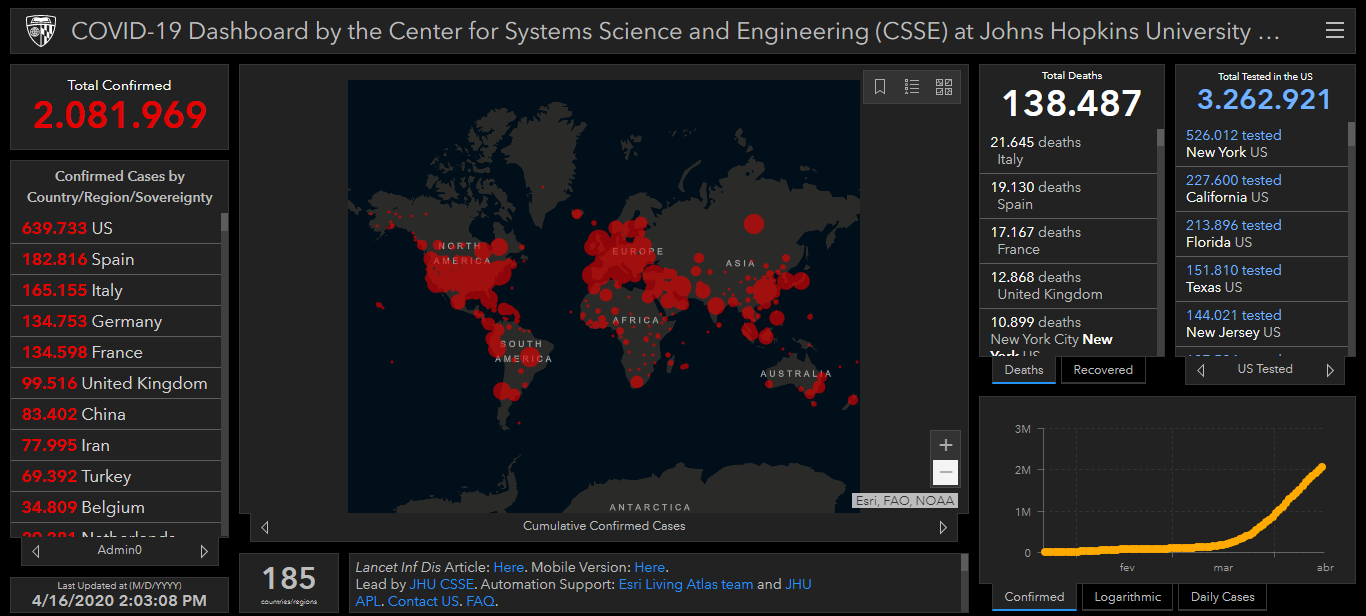
Task: Select New York City deaths entry
Action: (x=1068, y=333)
